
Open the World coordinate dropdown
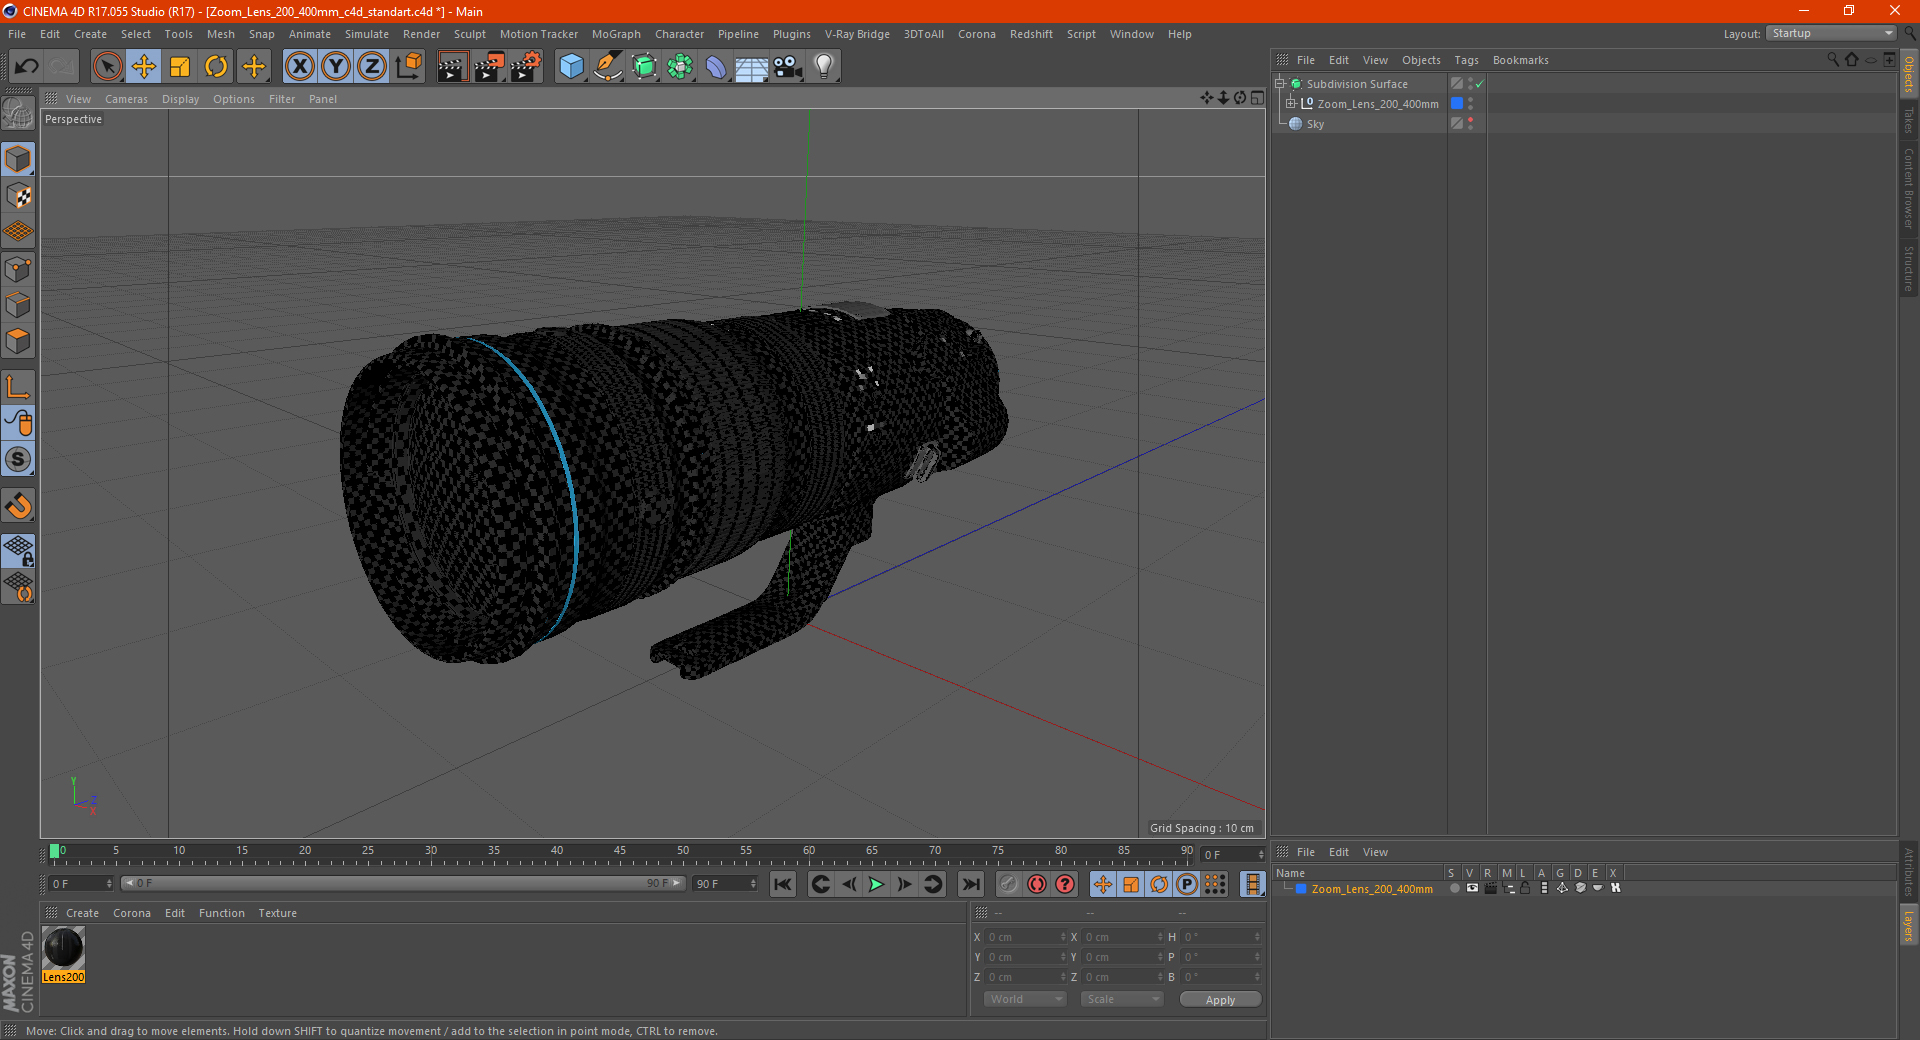click(x=1025, y=999)
